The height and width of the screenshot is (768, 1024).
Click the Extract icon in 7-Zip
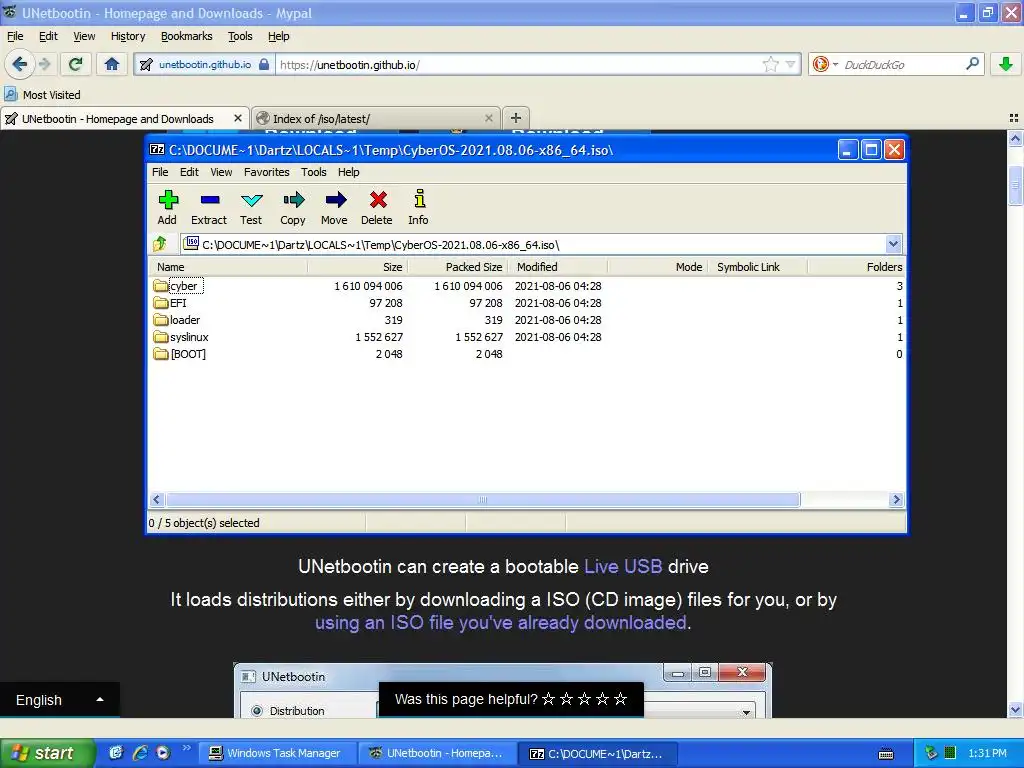209,208
